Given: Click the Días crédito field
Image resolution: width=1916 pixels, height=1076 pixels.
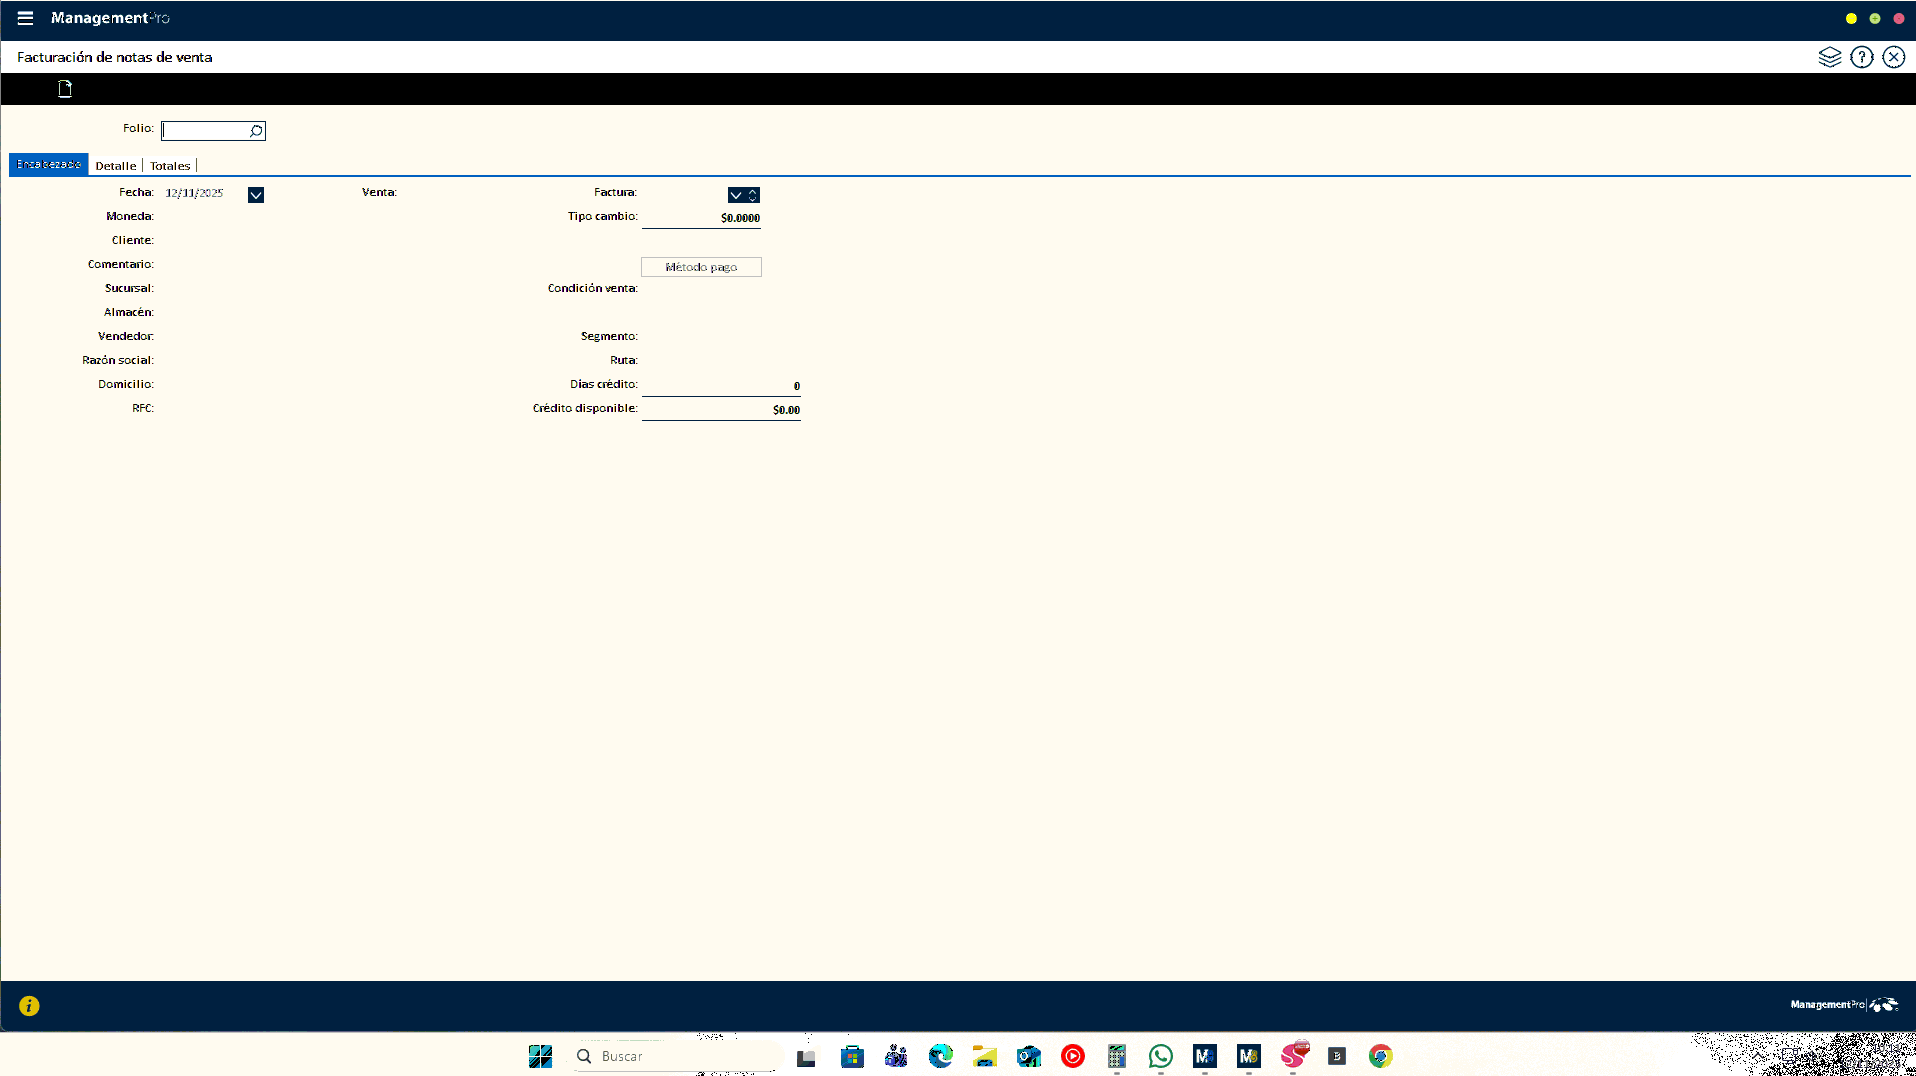Looking at the screenshot, I should (x=721, y=386).
